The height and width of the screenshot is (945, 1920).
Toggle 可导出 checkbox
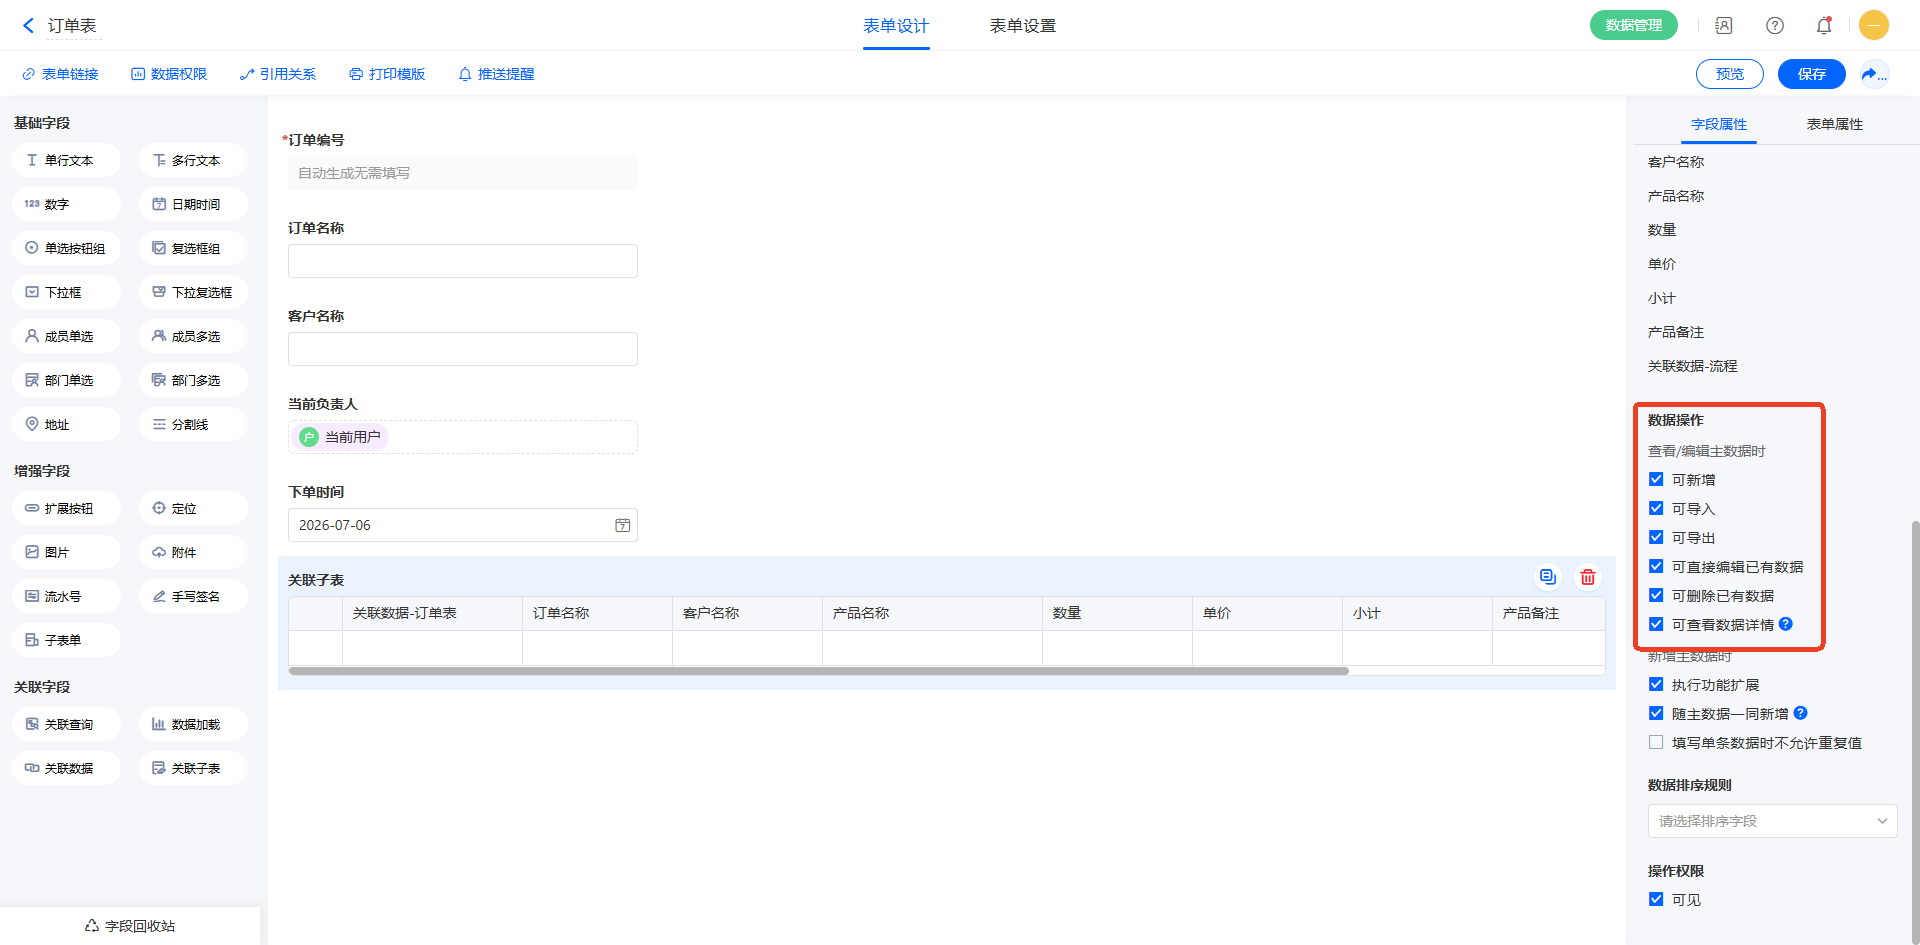click(1656, 538)
